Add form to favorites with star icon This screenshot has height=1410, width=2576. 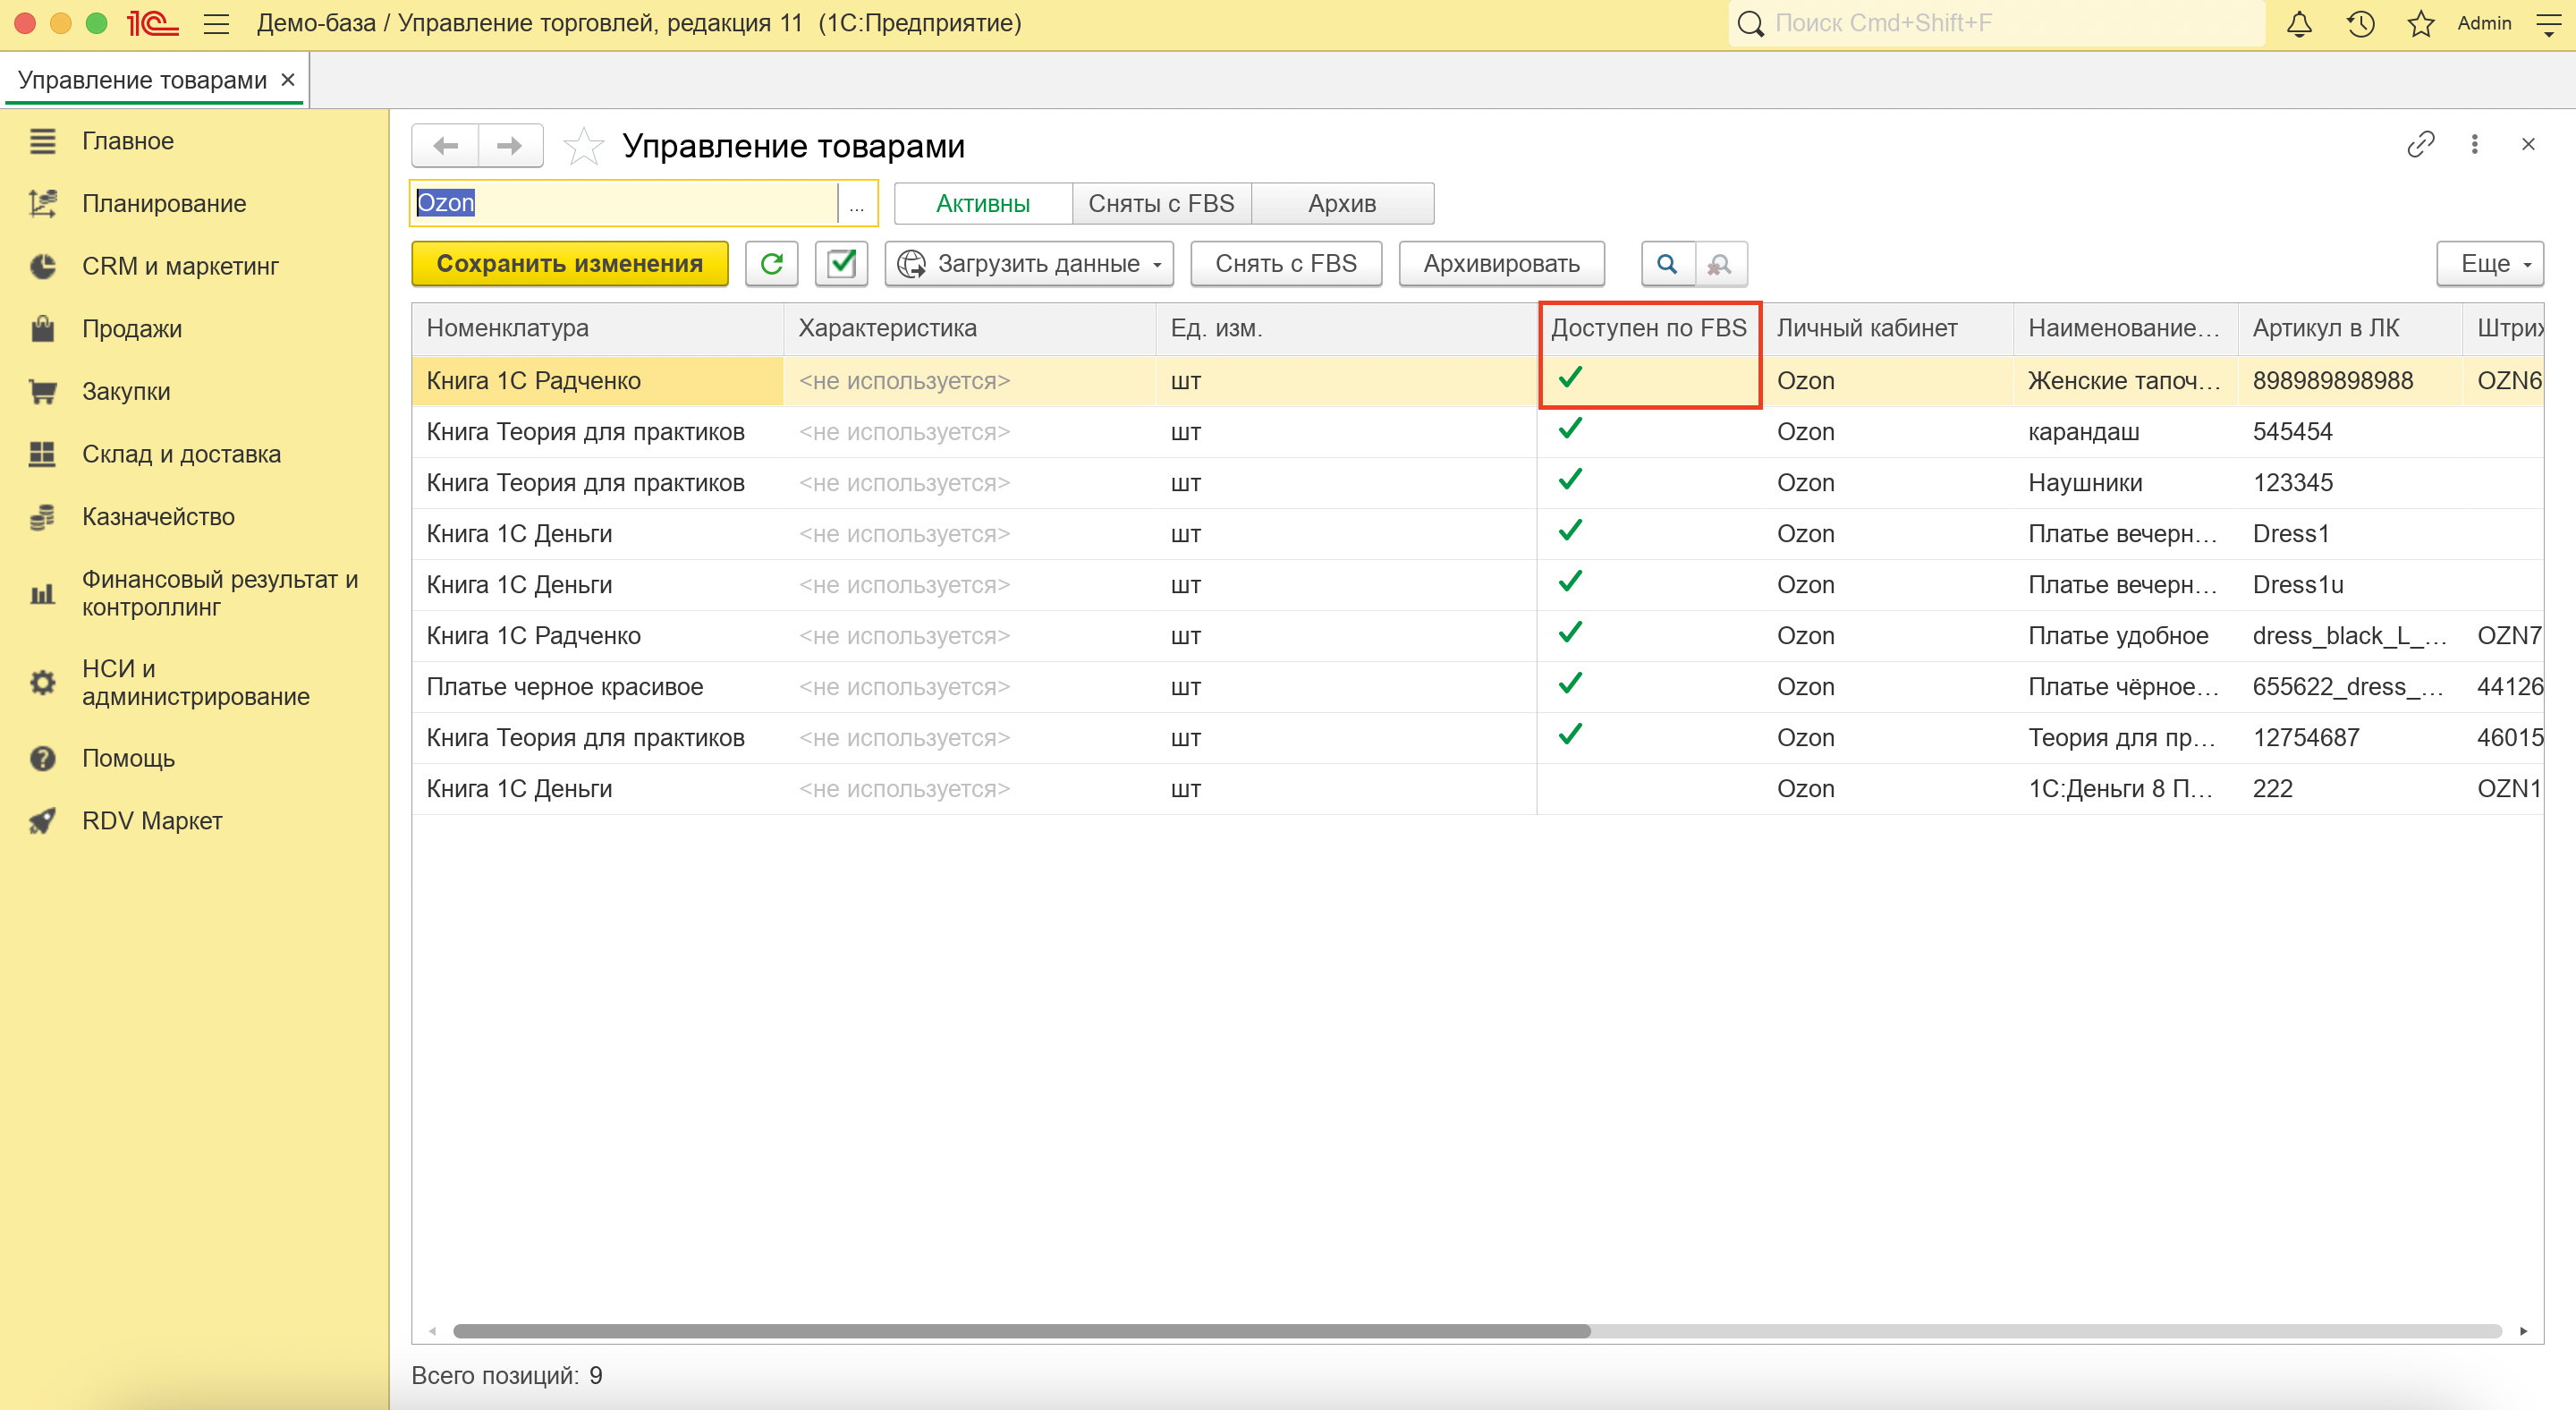tap(583, 146)
